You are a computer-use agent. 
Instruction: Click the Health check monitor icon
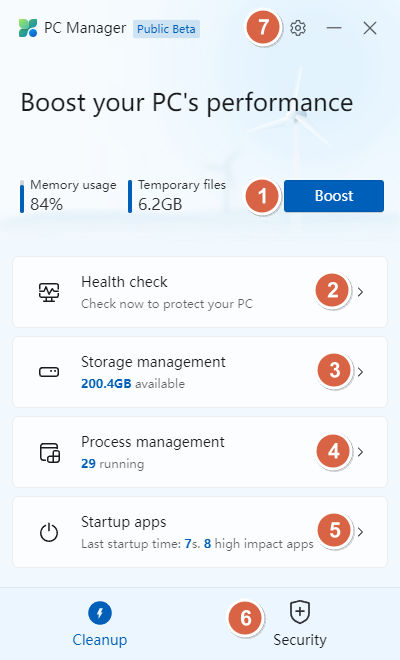[49, 292]
